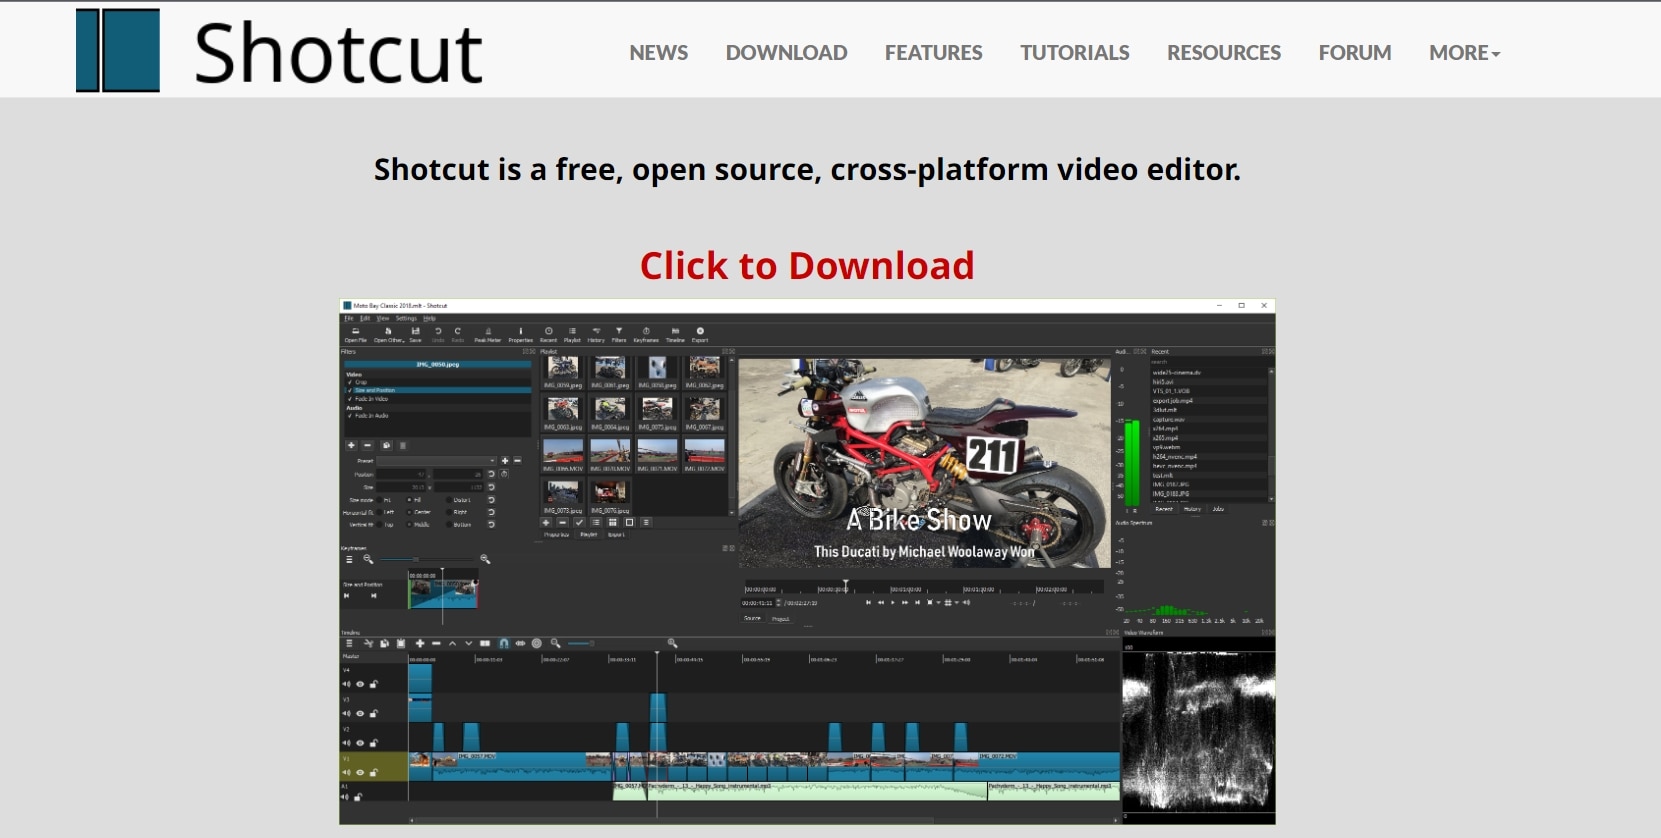Switch to the Jobs tab in Recent panel

coord(1218,509)
